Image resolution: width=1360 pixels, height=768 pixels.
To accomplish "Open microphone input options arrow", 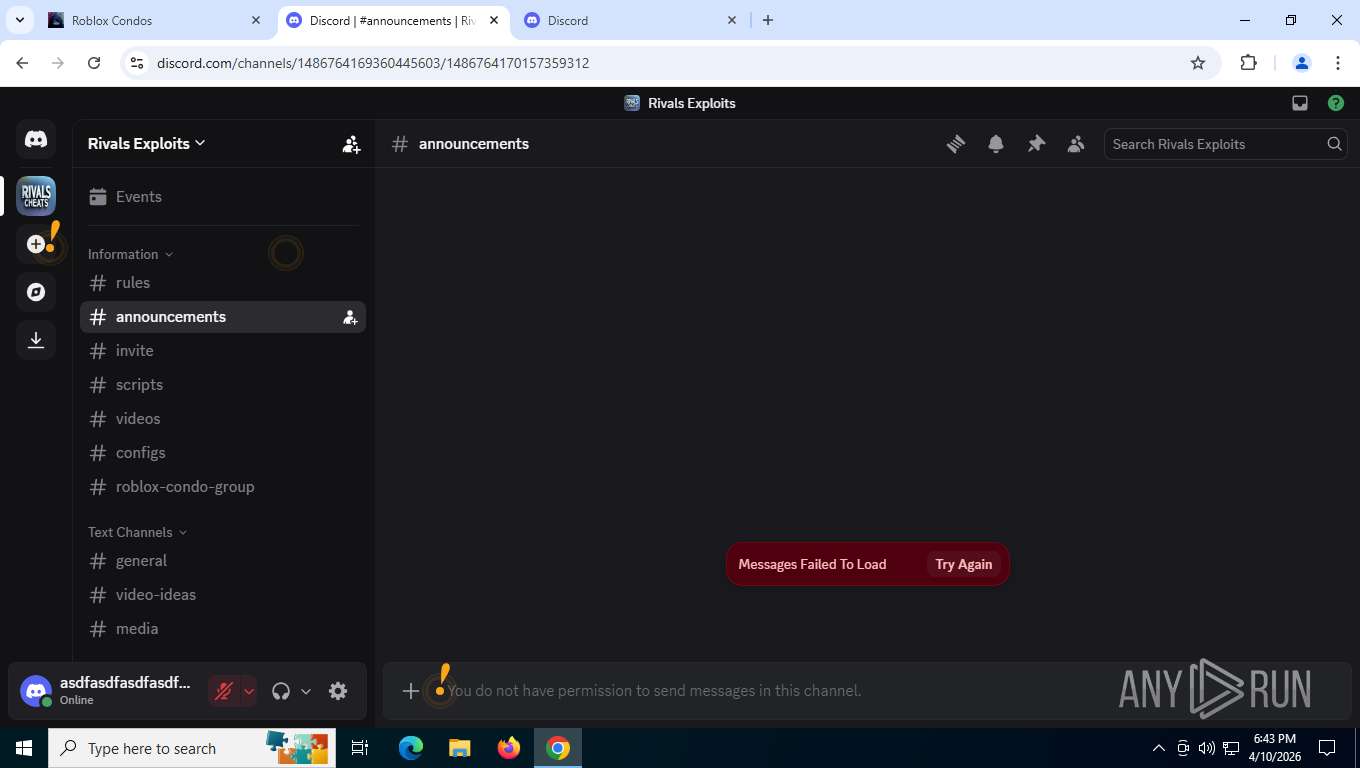I will (249, 691).
